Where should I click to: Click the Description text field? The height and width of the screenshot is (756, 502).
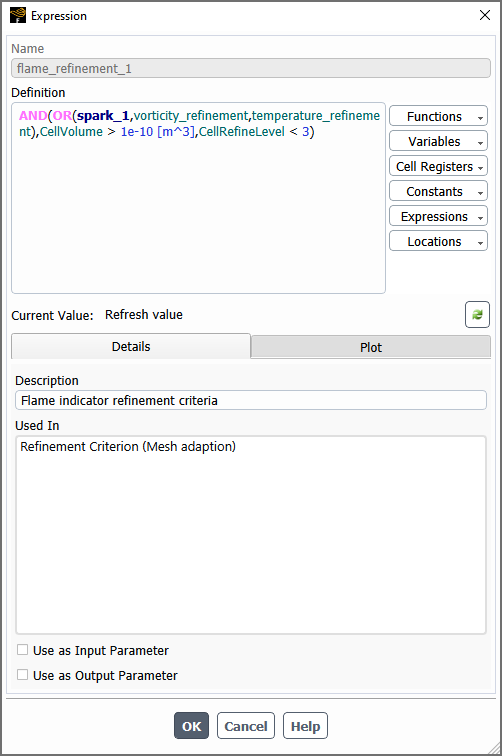251,400
